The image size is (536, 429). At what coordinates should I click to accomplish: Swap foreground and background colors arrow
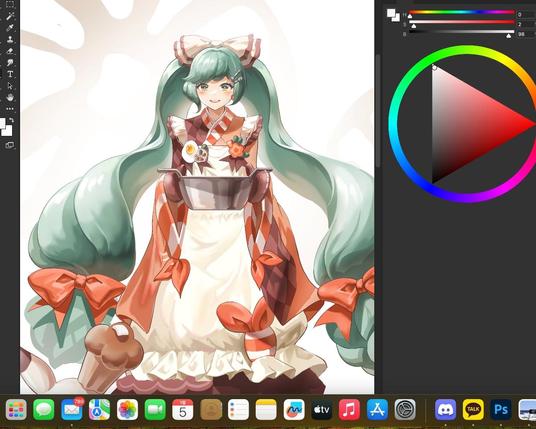coord(11,120)
